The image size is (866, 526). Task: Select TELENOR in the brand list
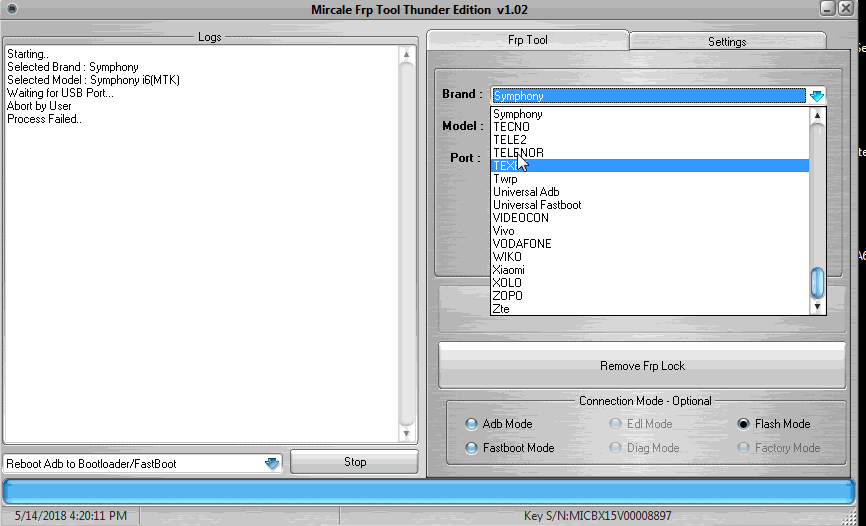pyautogui.click(x=650, y=152)
